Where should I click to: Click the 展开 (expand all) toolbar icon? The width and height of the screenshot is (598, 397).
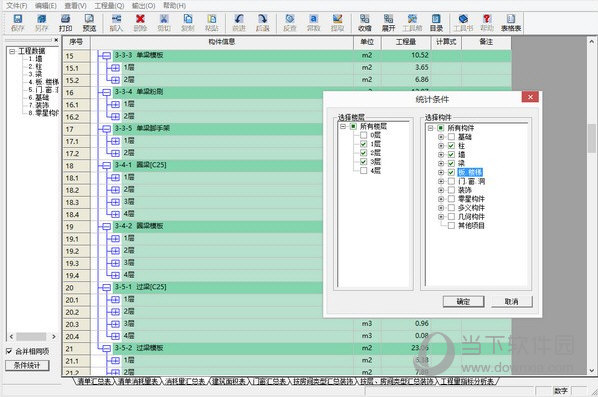click(x=388, y=23)
